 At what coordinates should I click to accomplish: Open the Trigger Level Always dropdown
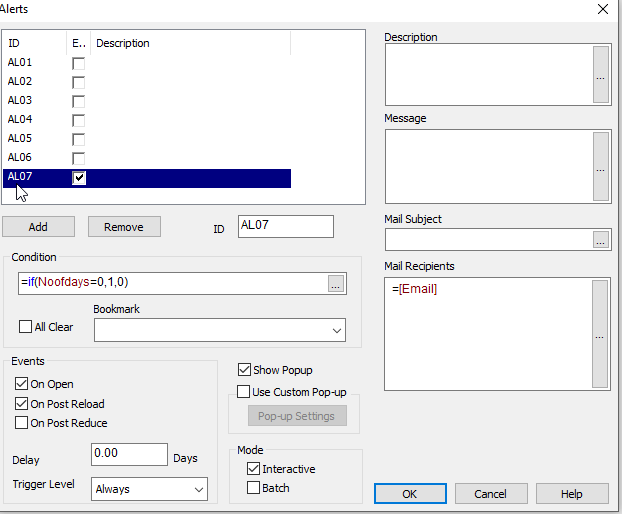149,489
